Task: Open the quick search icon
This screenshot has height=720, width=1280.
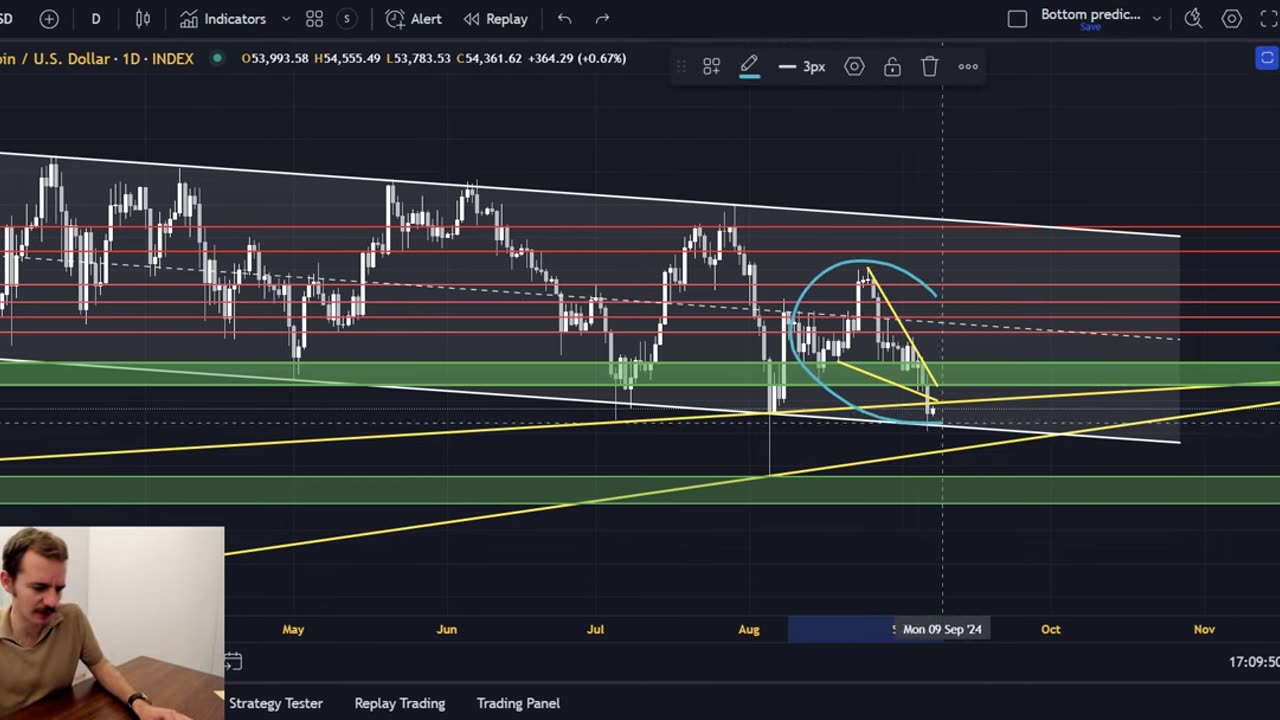Action: click(x=1193, y=19)
